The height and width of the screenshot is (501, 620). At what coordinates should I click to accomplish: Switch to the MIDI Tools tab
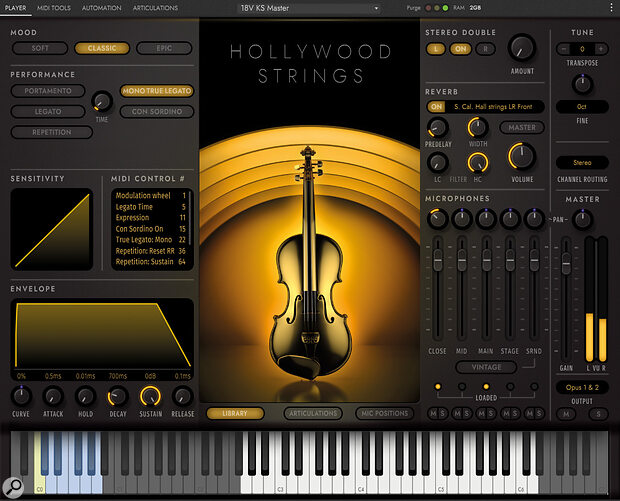pyautogui.click(x=54, y=8)
